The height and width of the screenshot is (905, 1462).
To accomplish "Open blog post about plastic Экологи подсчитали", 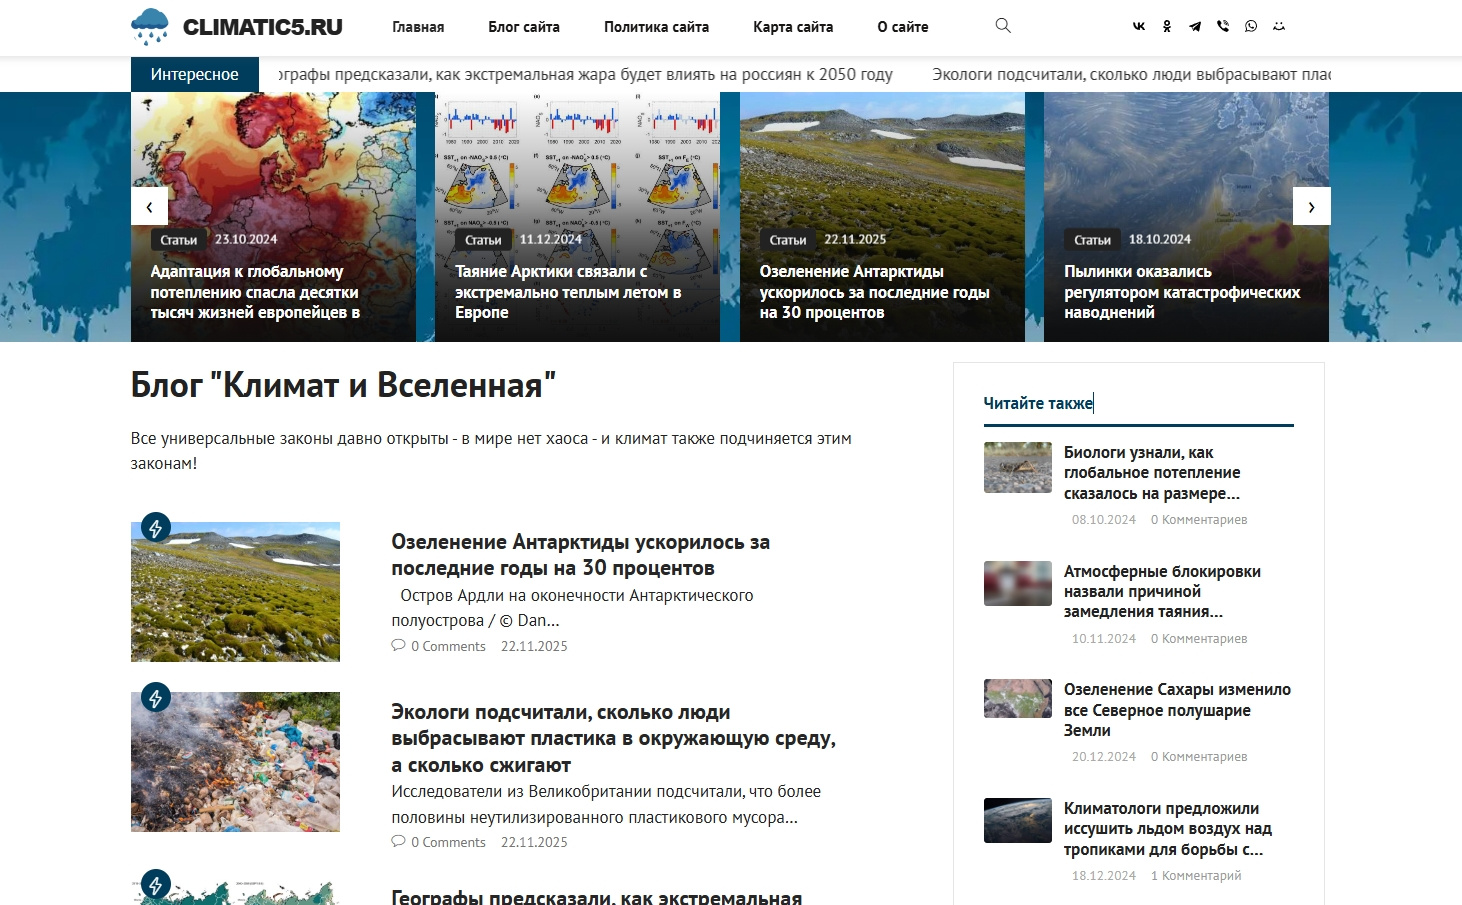I will tap(613, 739).
